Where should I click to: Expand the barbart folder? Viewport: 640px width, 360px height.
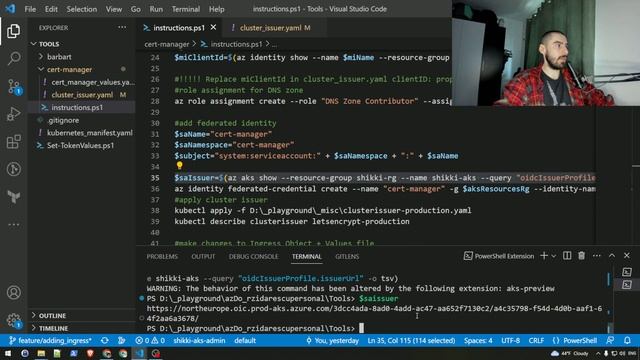click(59, 57)
